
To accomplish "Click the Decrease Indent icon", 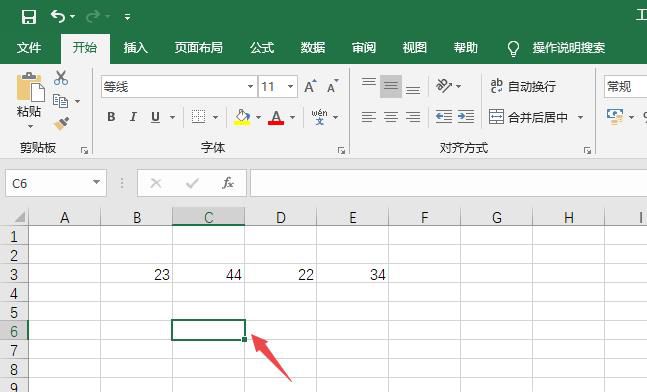I will click(x=444, y=117).
